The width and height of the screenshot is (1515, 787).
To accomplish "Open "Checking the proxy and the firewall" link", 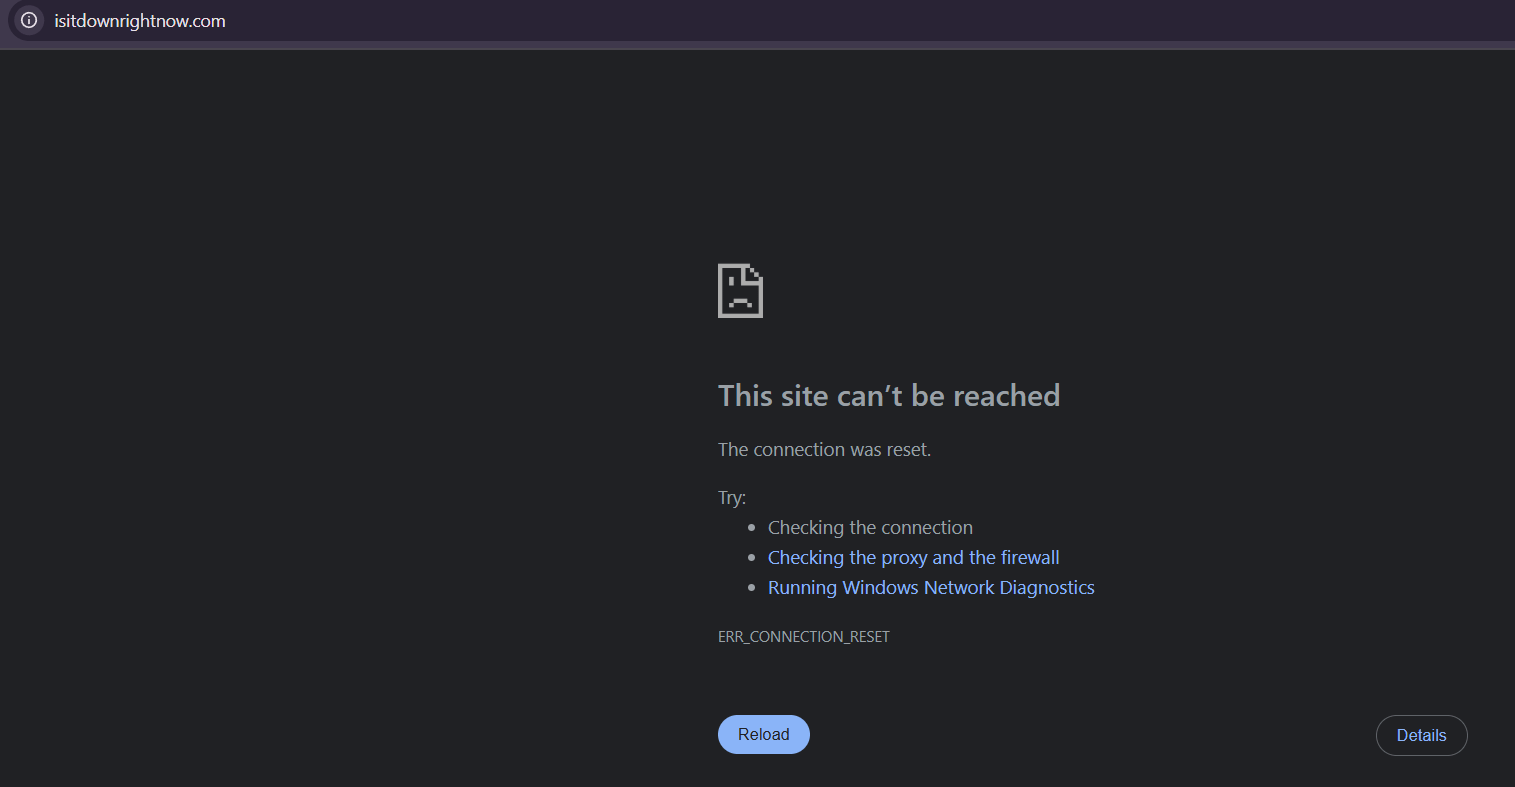I will (x=913, y=558).
